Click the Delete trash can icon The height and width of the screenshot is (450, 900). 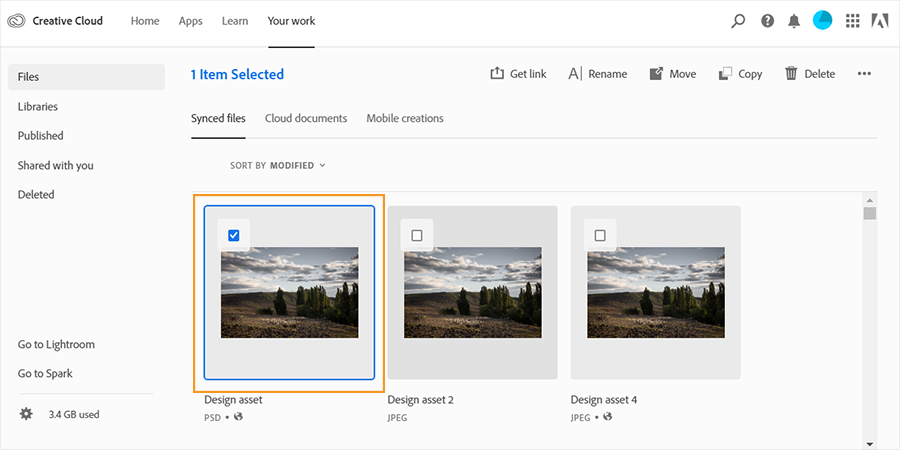pos(792,73)
